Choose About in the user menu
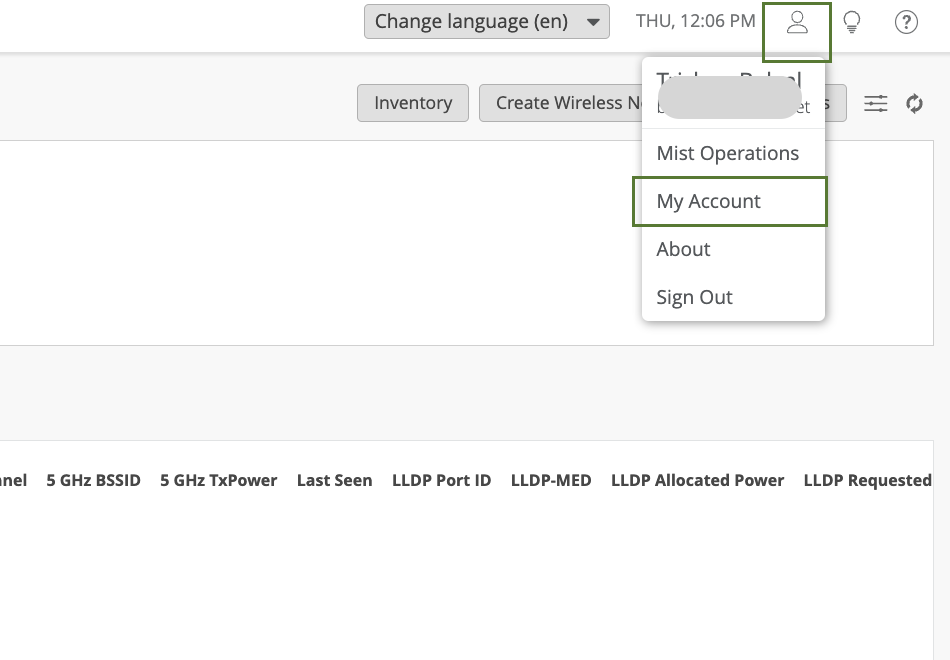This screenshot has width=950, height=660. tap(684, 249)
